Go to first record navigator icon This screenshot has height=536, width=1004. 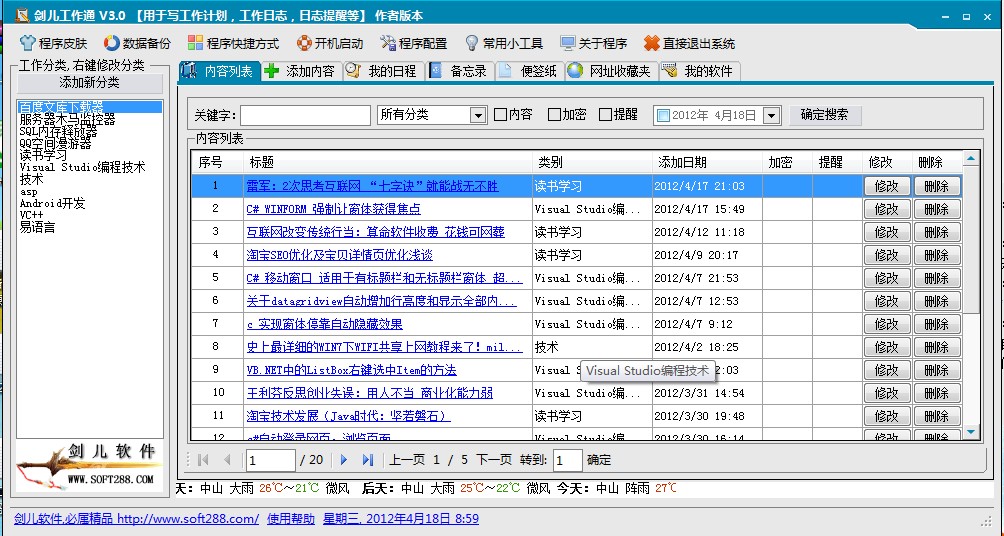204,460
